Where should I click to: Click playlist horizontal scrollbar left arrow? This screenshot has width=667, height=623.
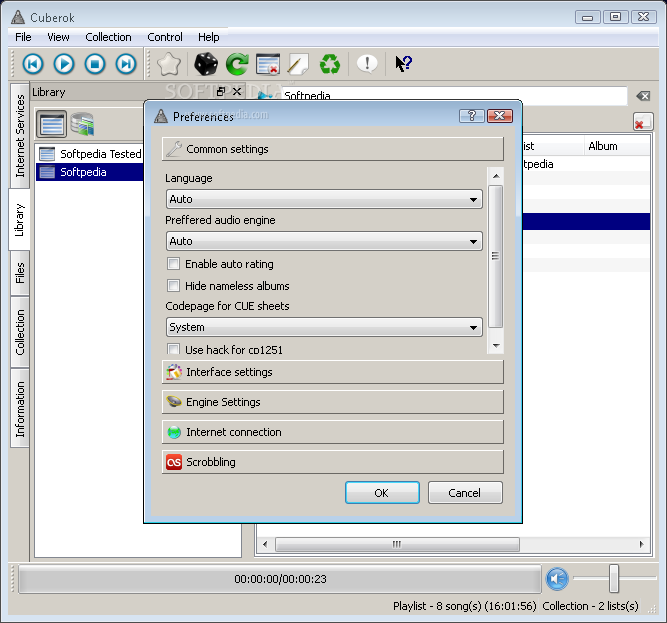(265, 544)
